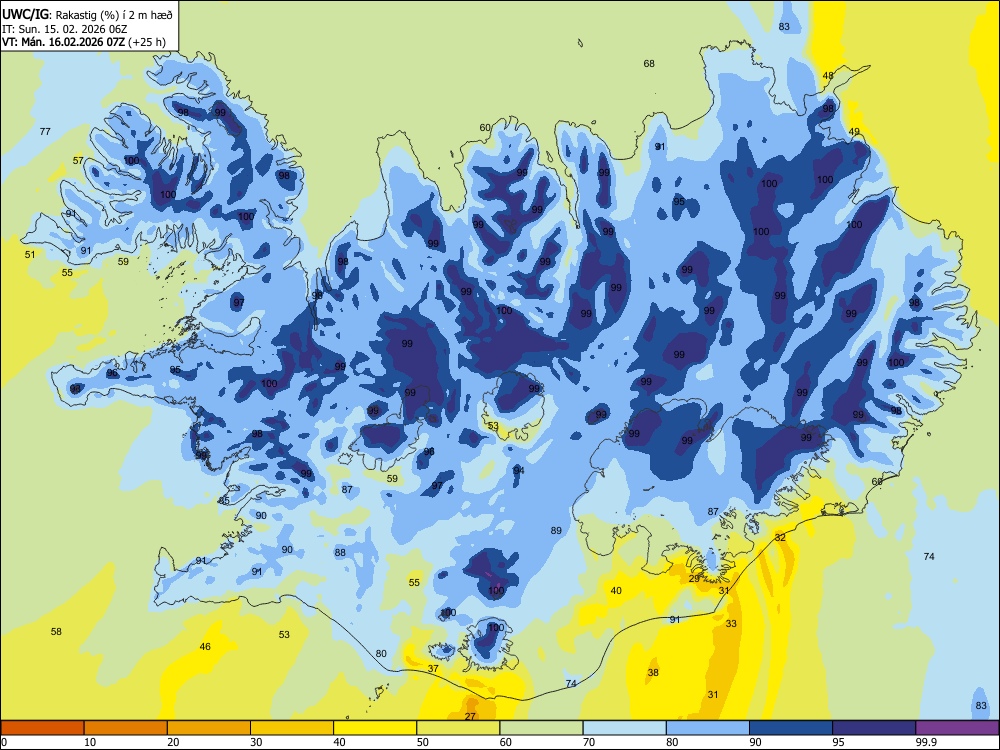Screen dimensions: 1000x750
Task: Click the humidity value '88' in southwest Iceland
Action: pyautogui.click(x=340, y=552)
